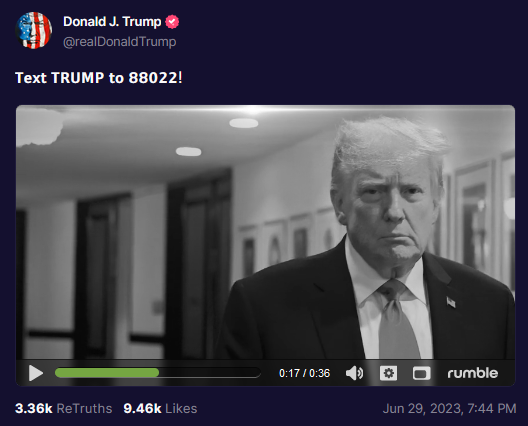This screenshot has height=426, width=528.
Task: Mute the video with the speaker icon
Action: pos(354,373)
